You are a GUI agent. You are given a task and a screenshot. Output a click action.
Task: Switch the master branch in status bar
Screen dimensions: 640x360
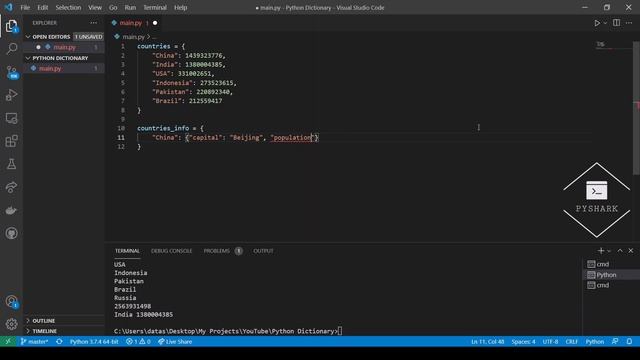[34, 342]
